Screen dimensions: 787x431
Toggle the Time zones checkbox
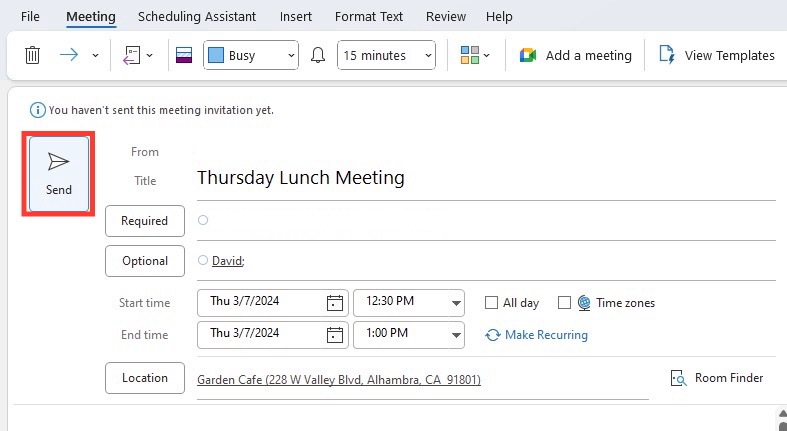tap(564, 303)
